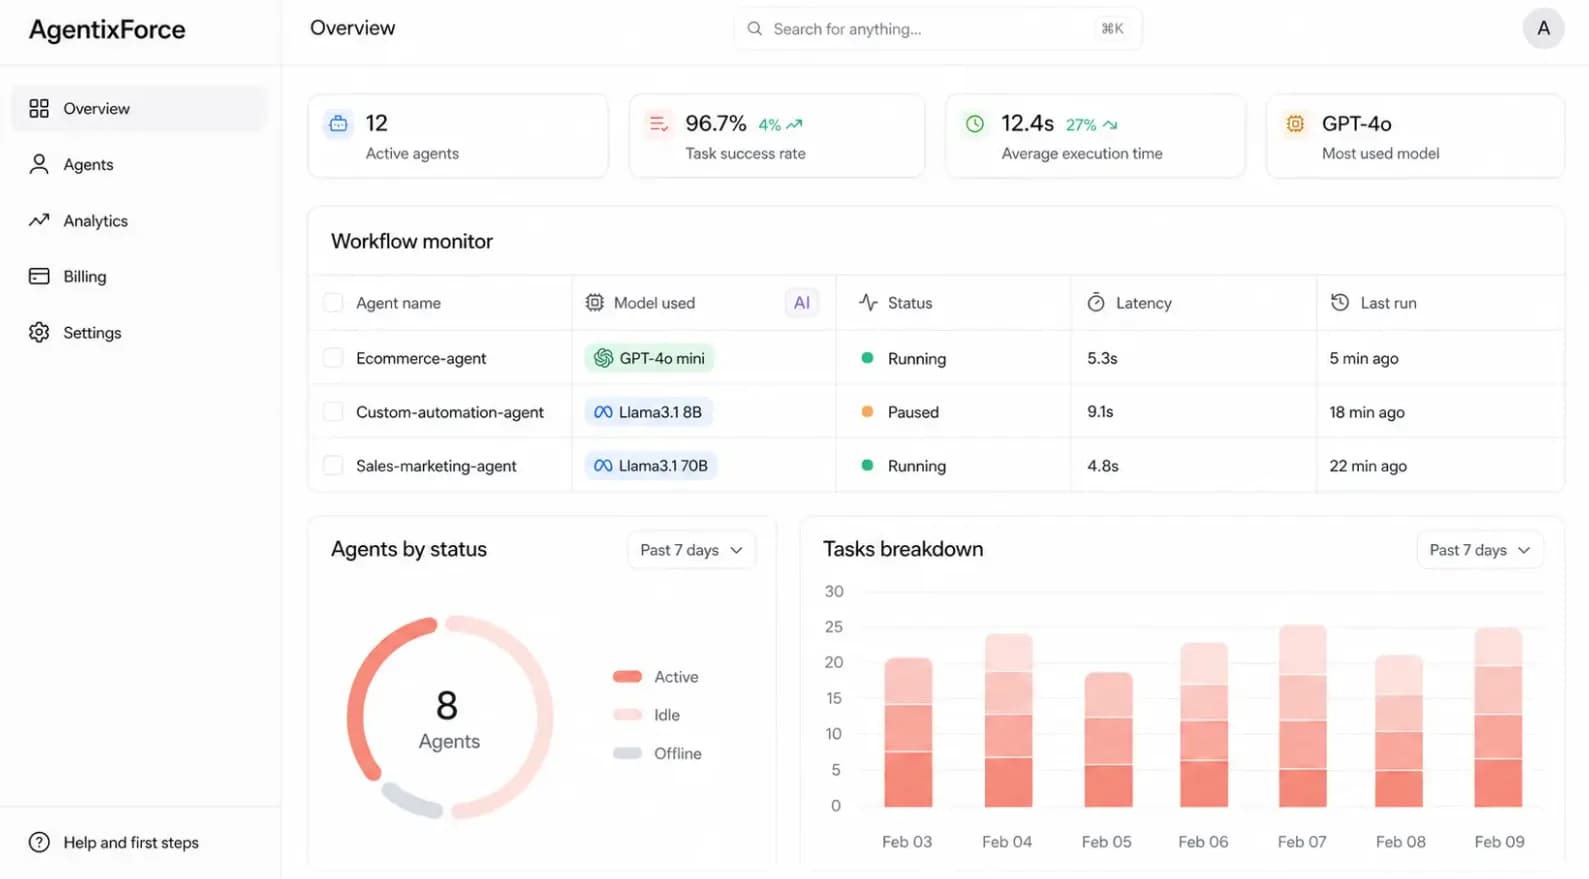Click the Agents person icon
1589x879 pixels.
[x=39, y=164]
